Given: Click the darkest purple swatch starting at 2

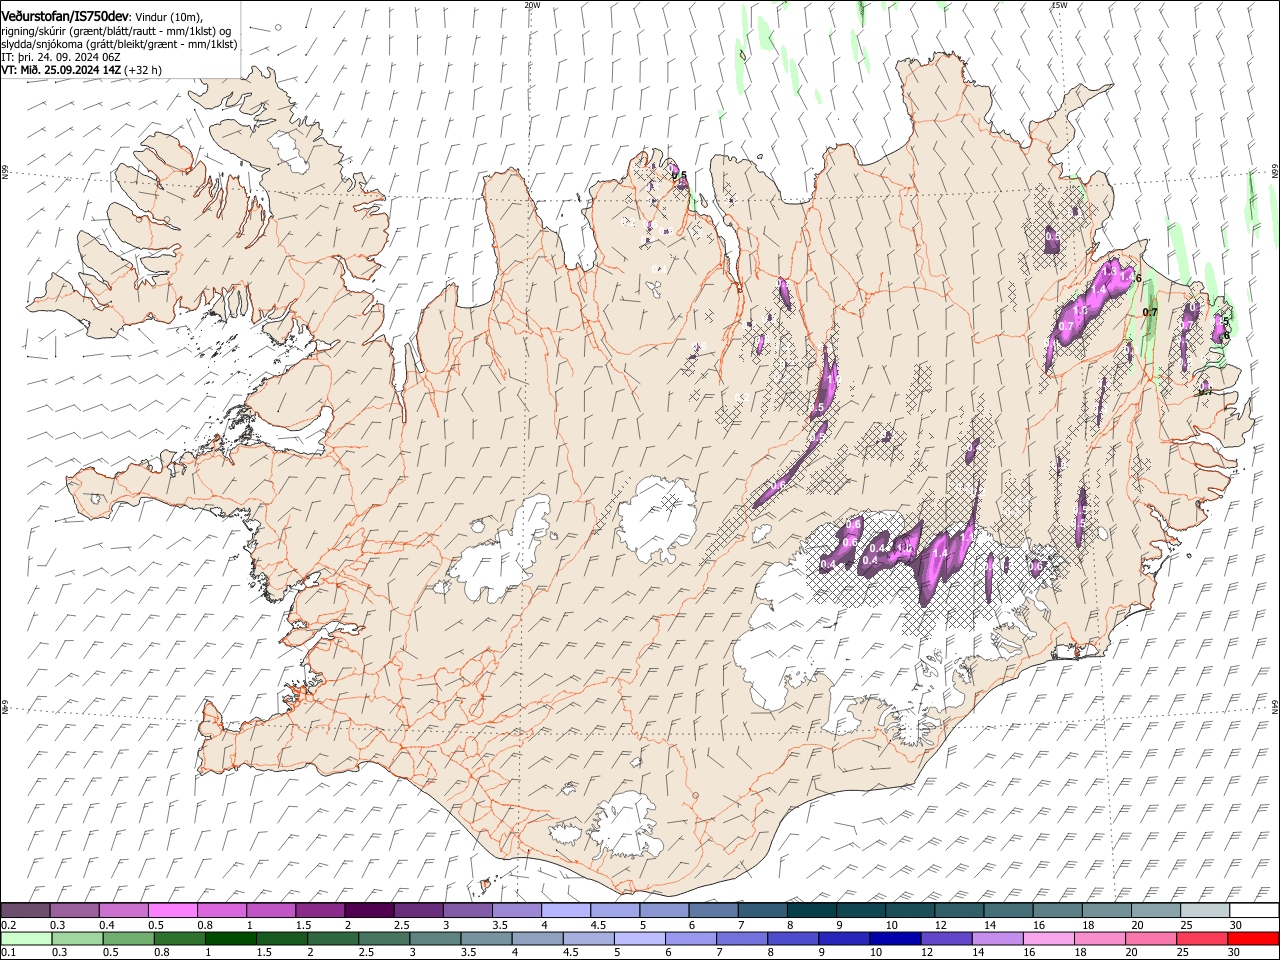Looking at the screenshot, I should (x=369, y=911).
